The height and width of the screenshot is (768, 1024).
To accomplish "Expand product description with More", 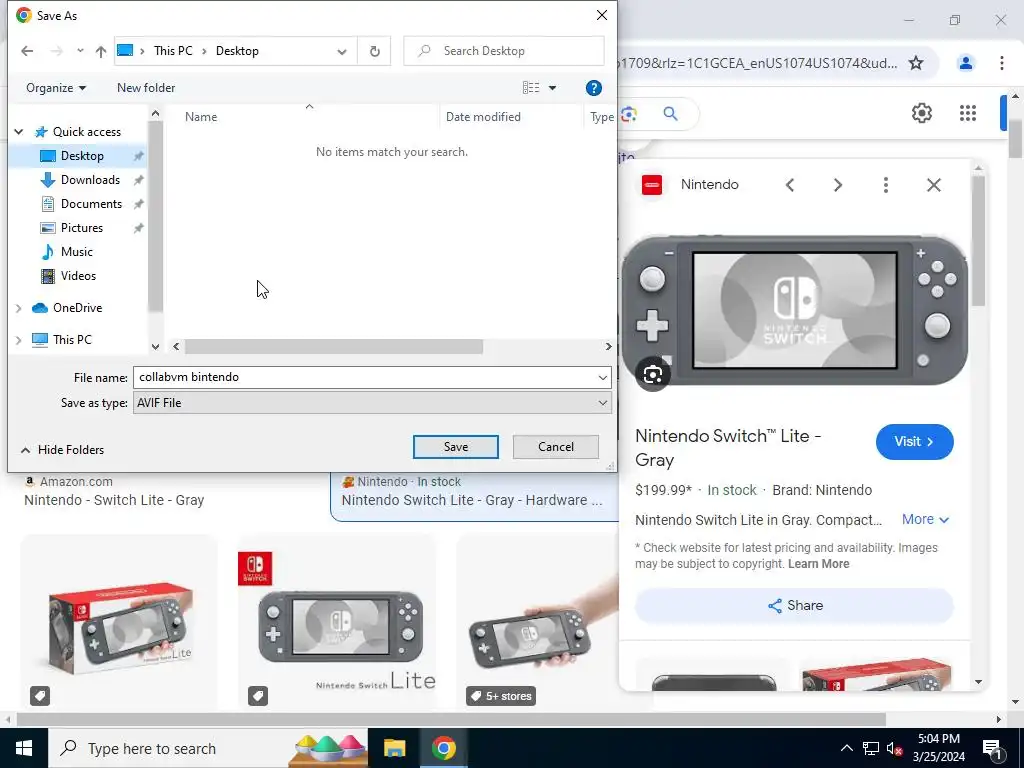I will [x=925, y=519].
